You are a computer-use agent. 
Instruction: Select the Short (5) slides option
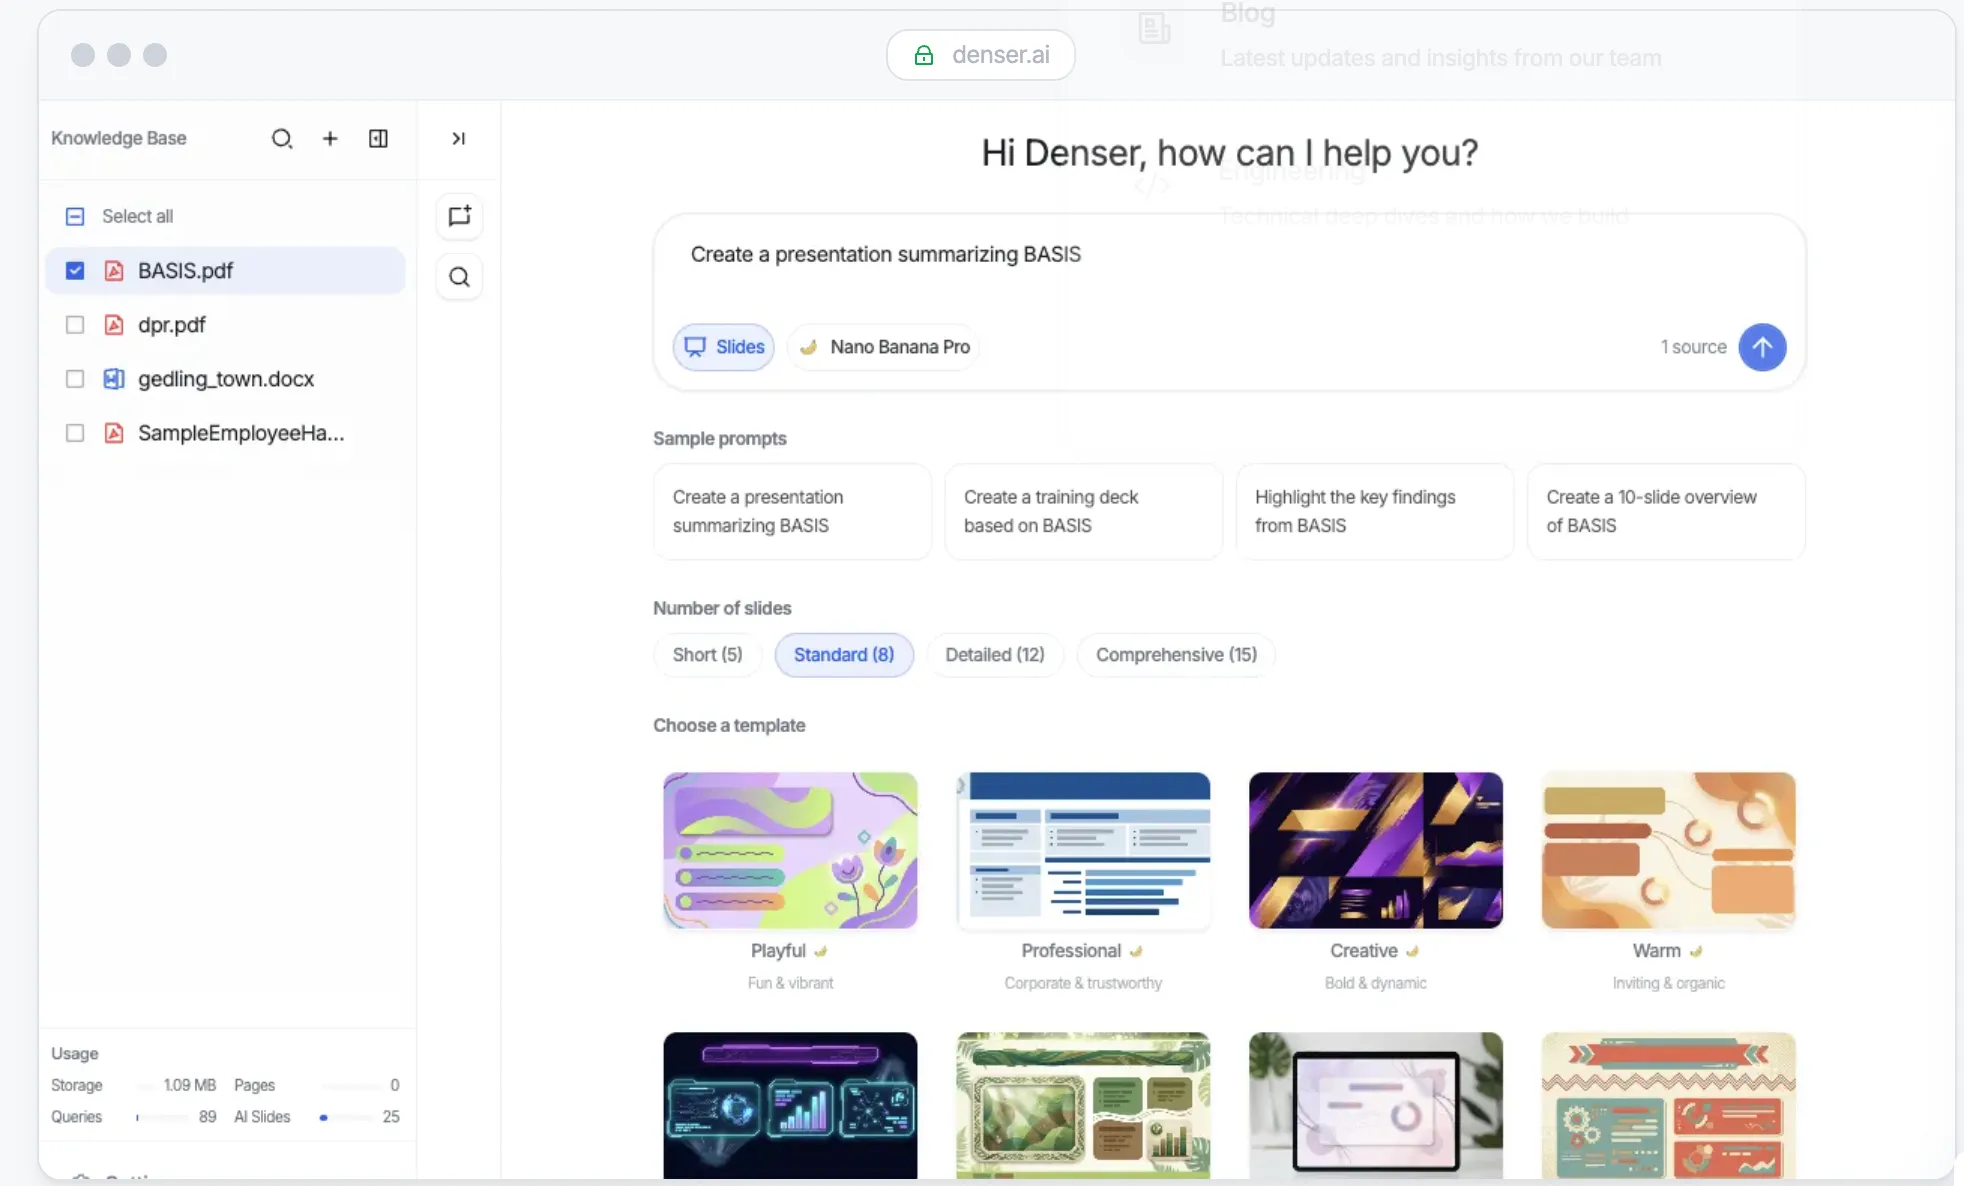pos(707,654)
